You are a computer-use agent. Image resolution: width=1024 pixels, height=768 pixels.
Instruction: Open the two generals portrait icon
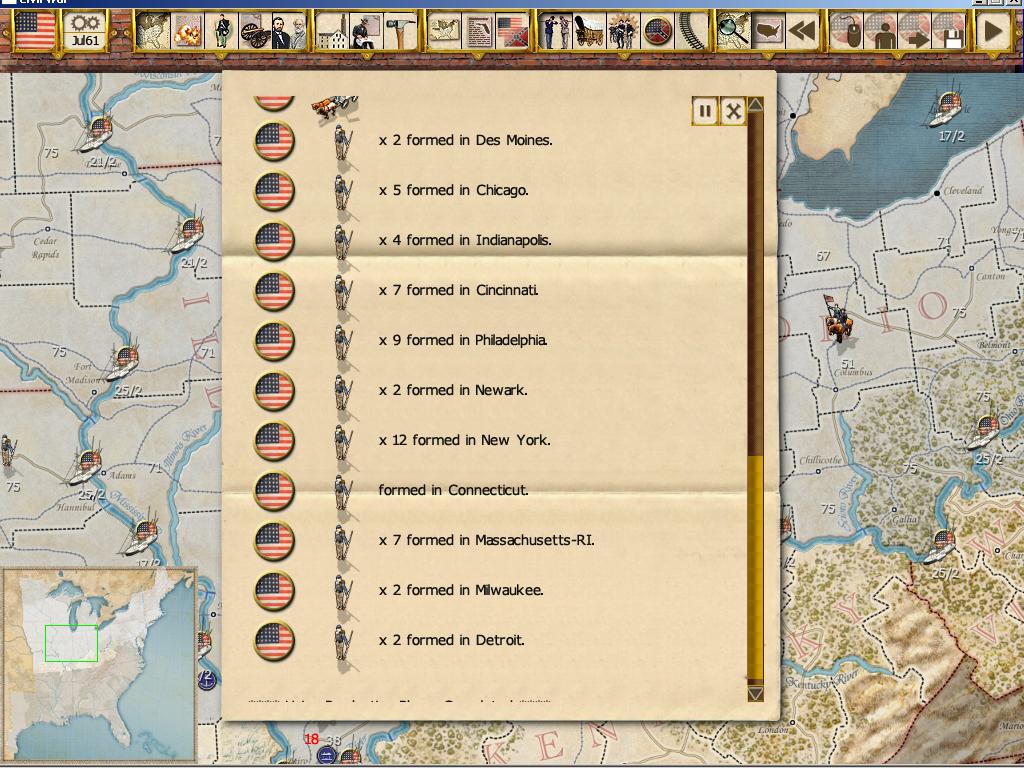pos(289,31)
